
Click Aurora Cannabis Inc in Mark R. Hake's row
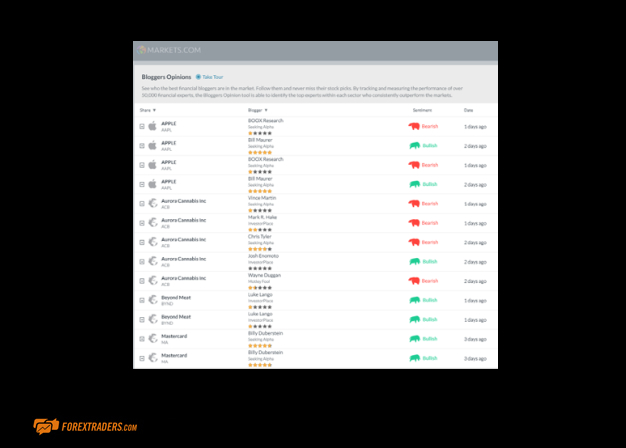184,220
